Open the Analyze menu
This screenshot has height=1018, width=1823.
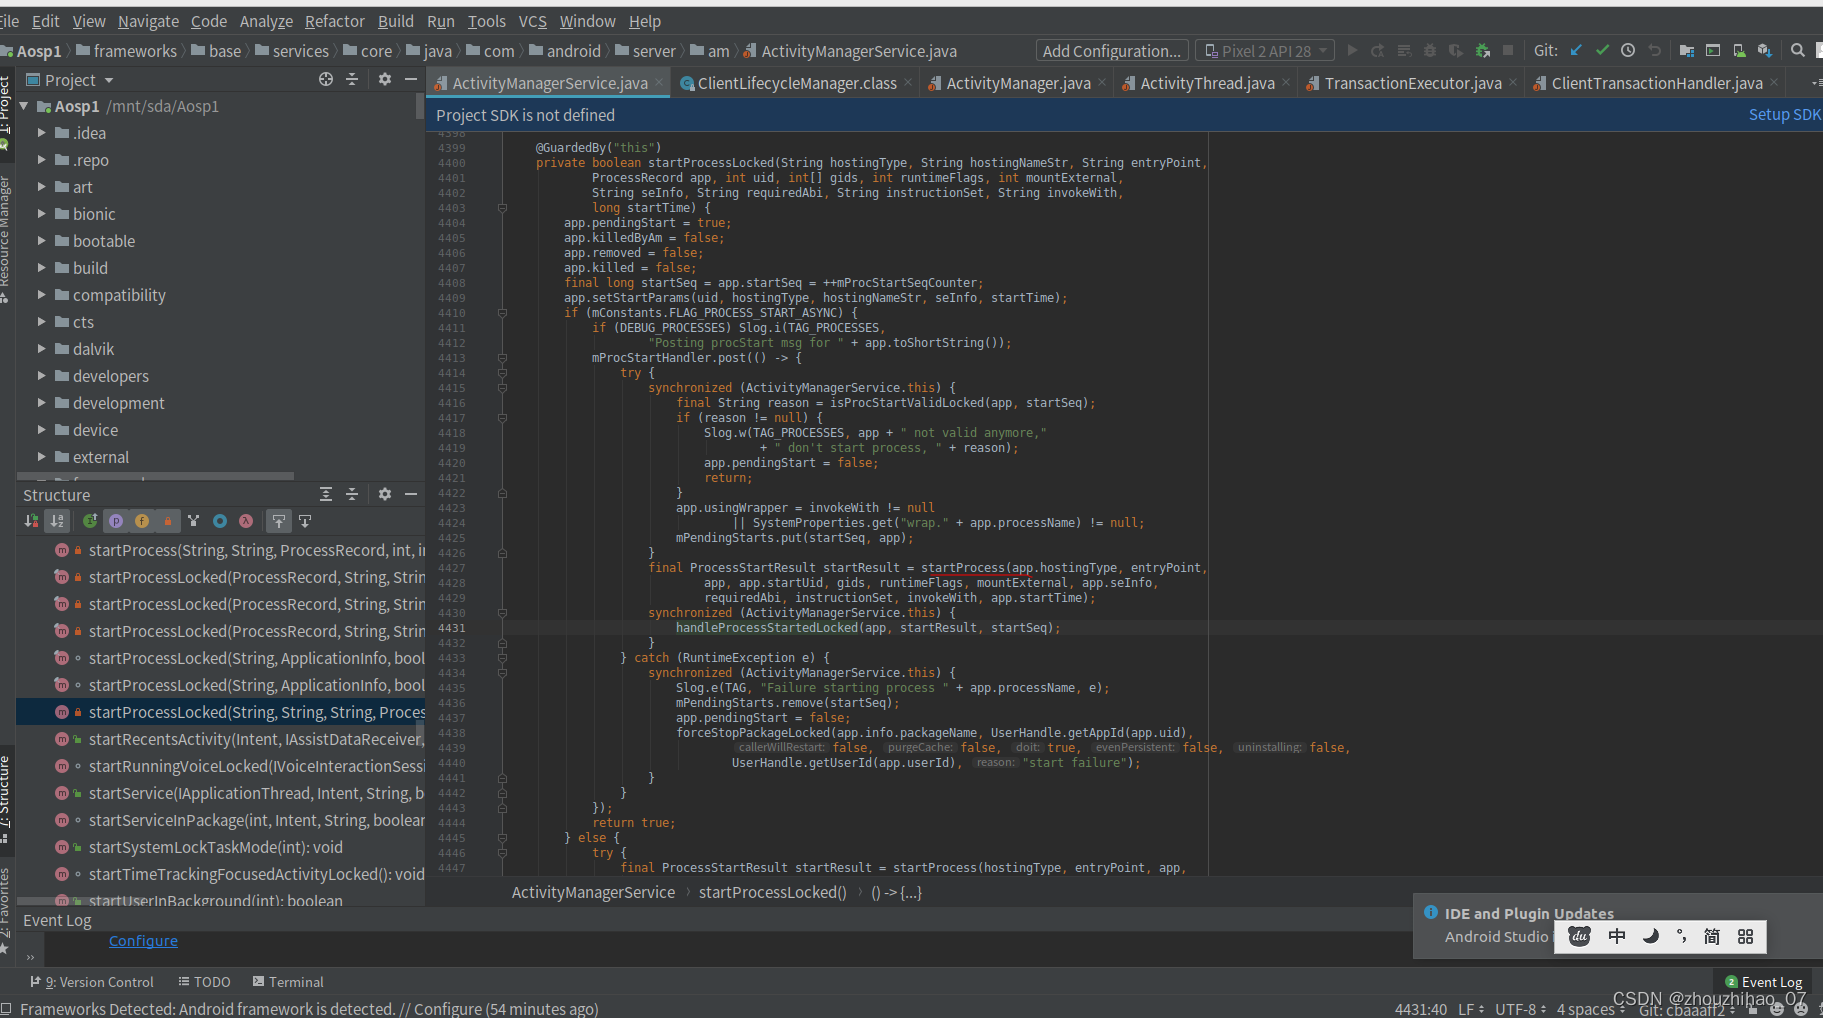click(266, 21)
